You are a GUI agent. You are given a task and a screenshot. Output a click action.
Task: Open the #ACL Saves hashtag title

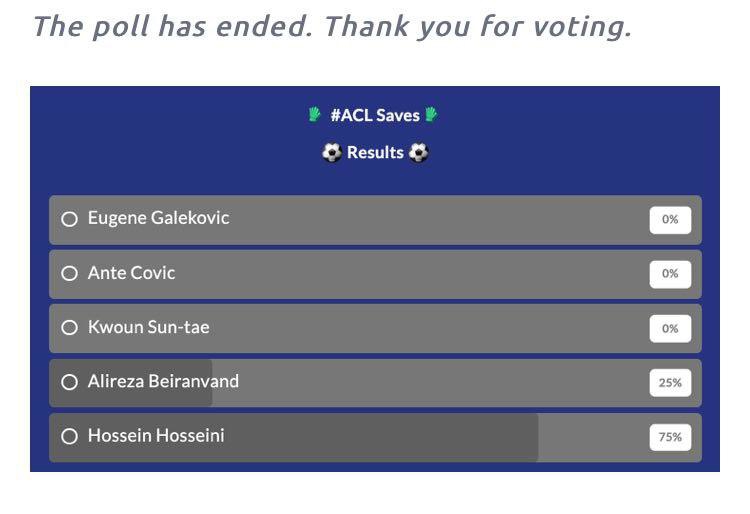[375, 115]
